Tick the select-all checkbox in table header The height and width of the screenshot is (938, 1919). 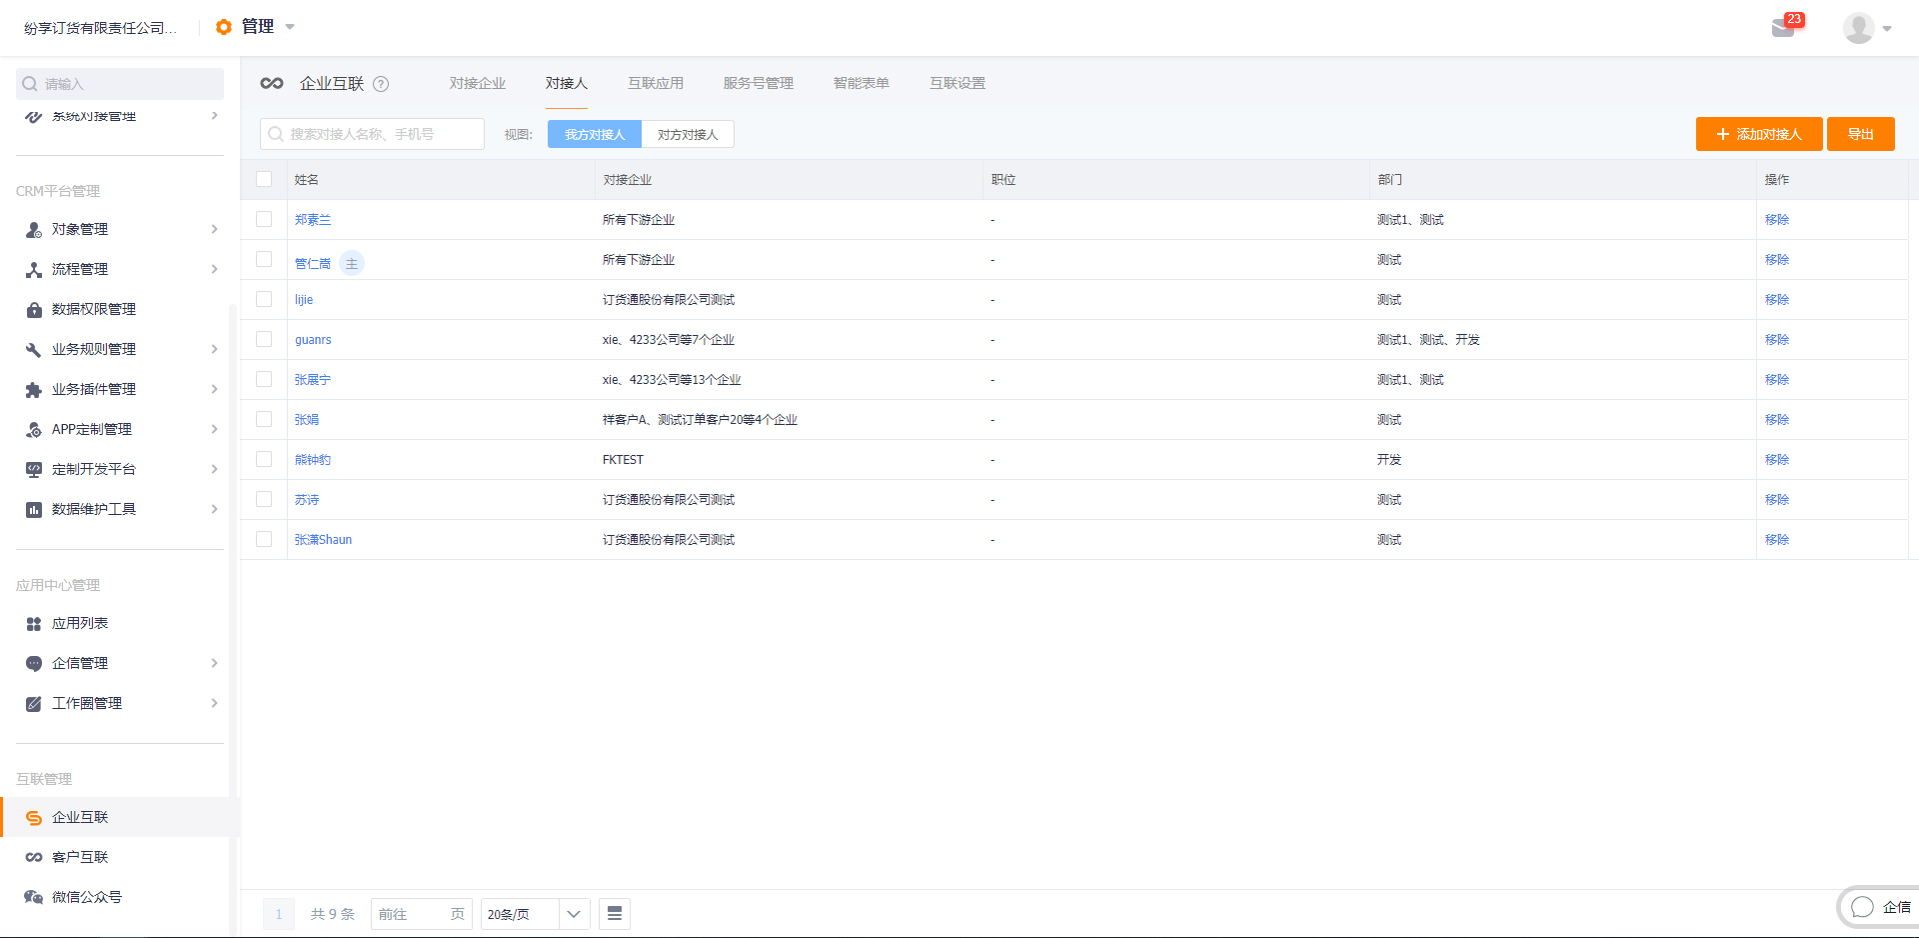pos(264,179)
